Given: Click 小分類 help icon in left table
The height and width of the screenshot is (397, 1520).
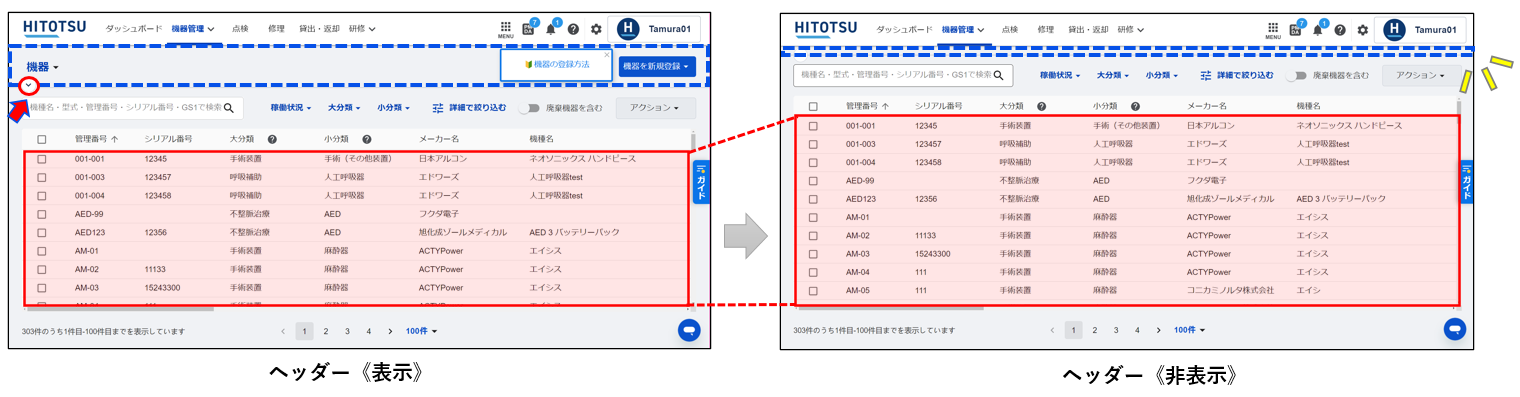Looking at the screenshot, I should [367, 140].
